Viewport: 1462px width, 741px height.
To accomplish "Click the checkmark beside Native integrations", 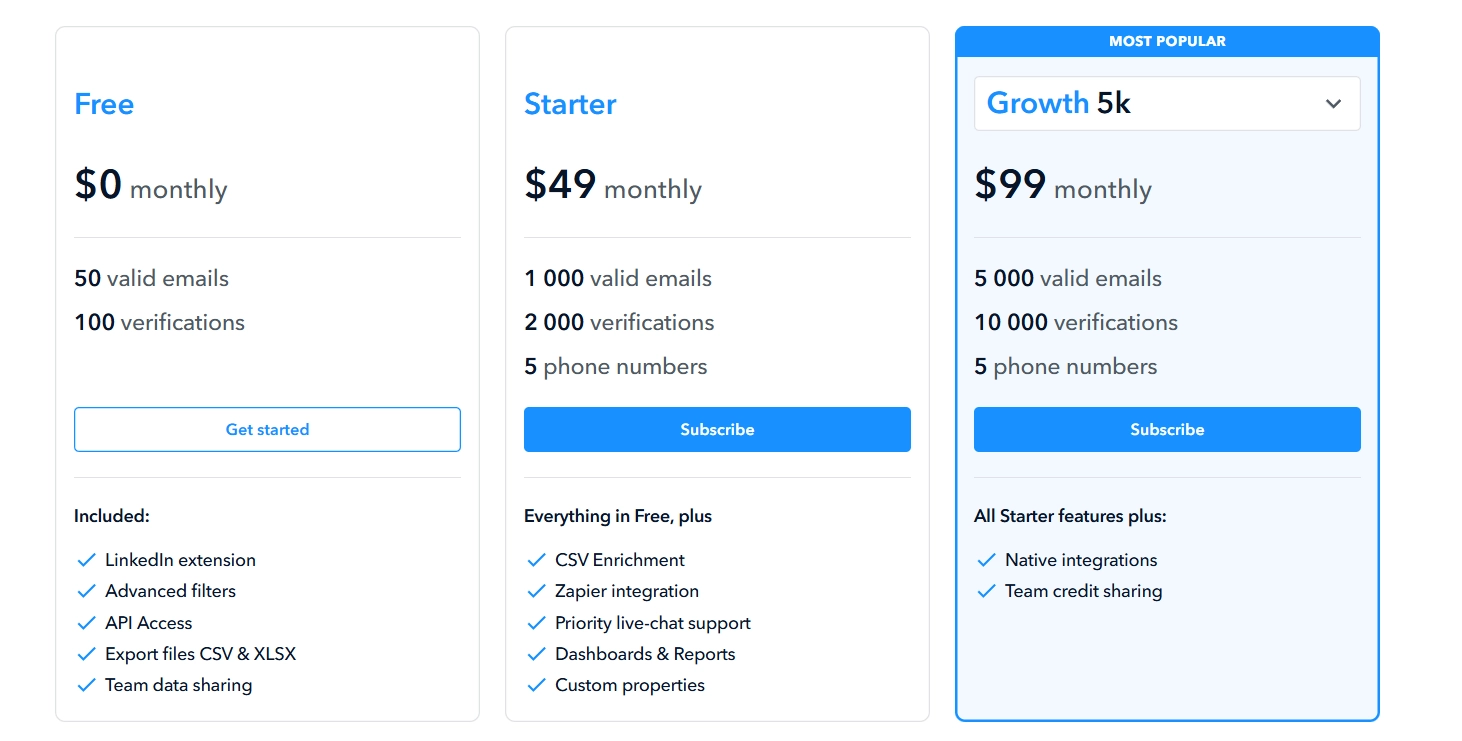I will (986, 560).
